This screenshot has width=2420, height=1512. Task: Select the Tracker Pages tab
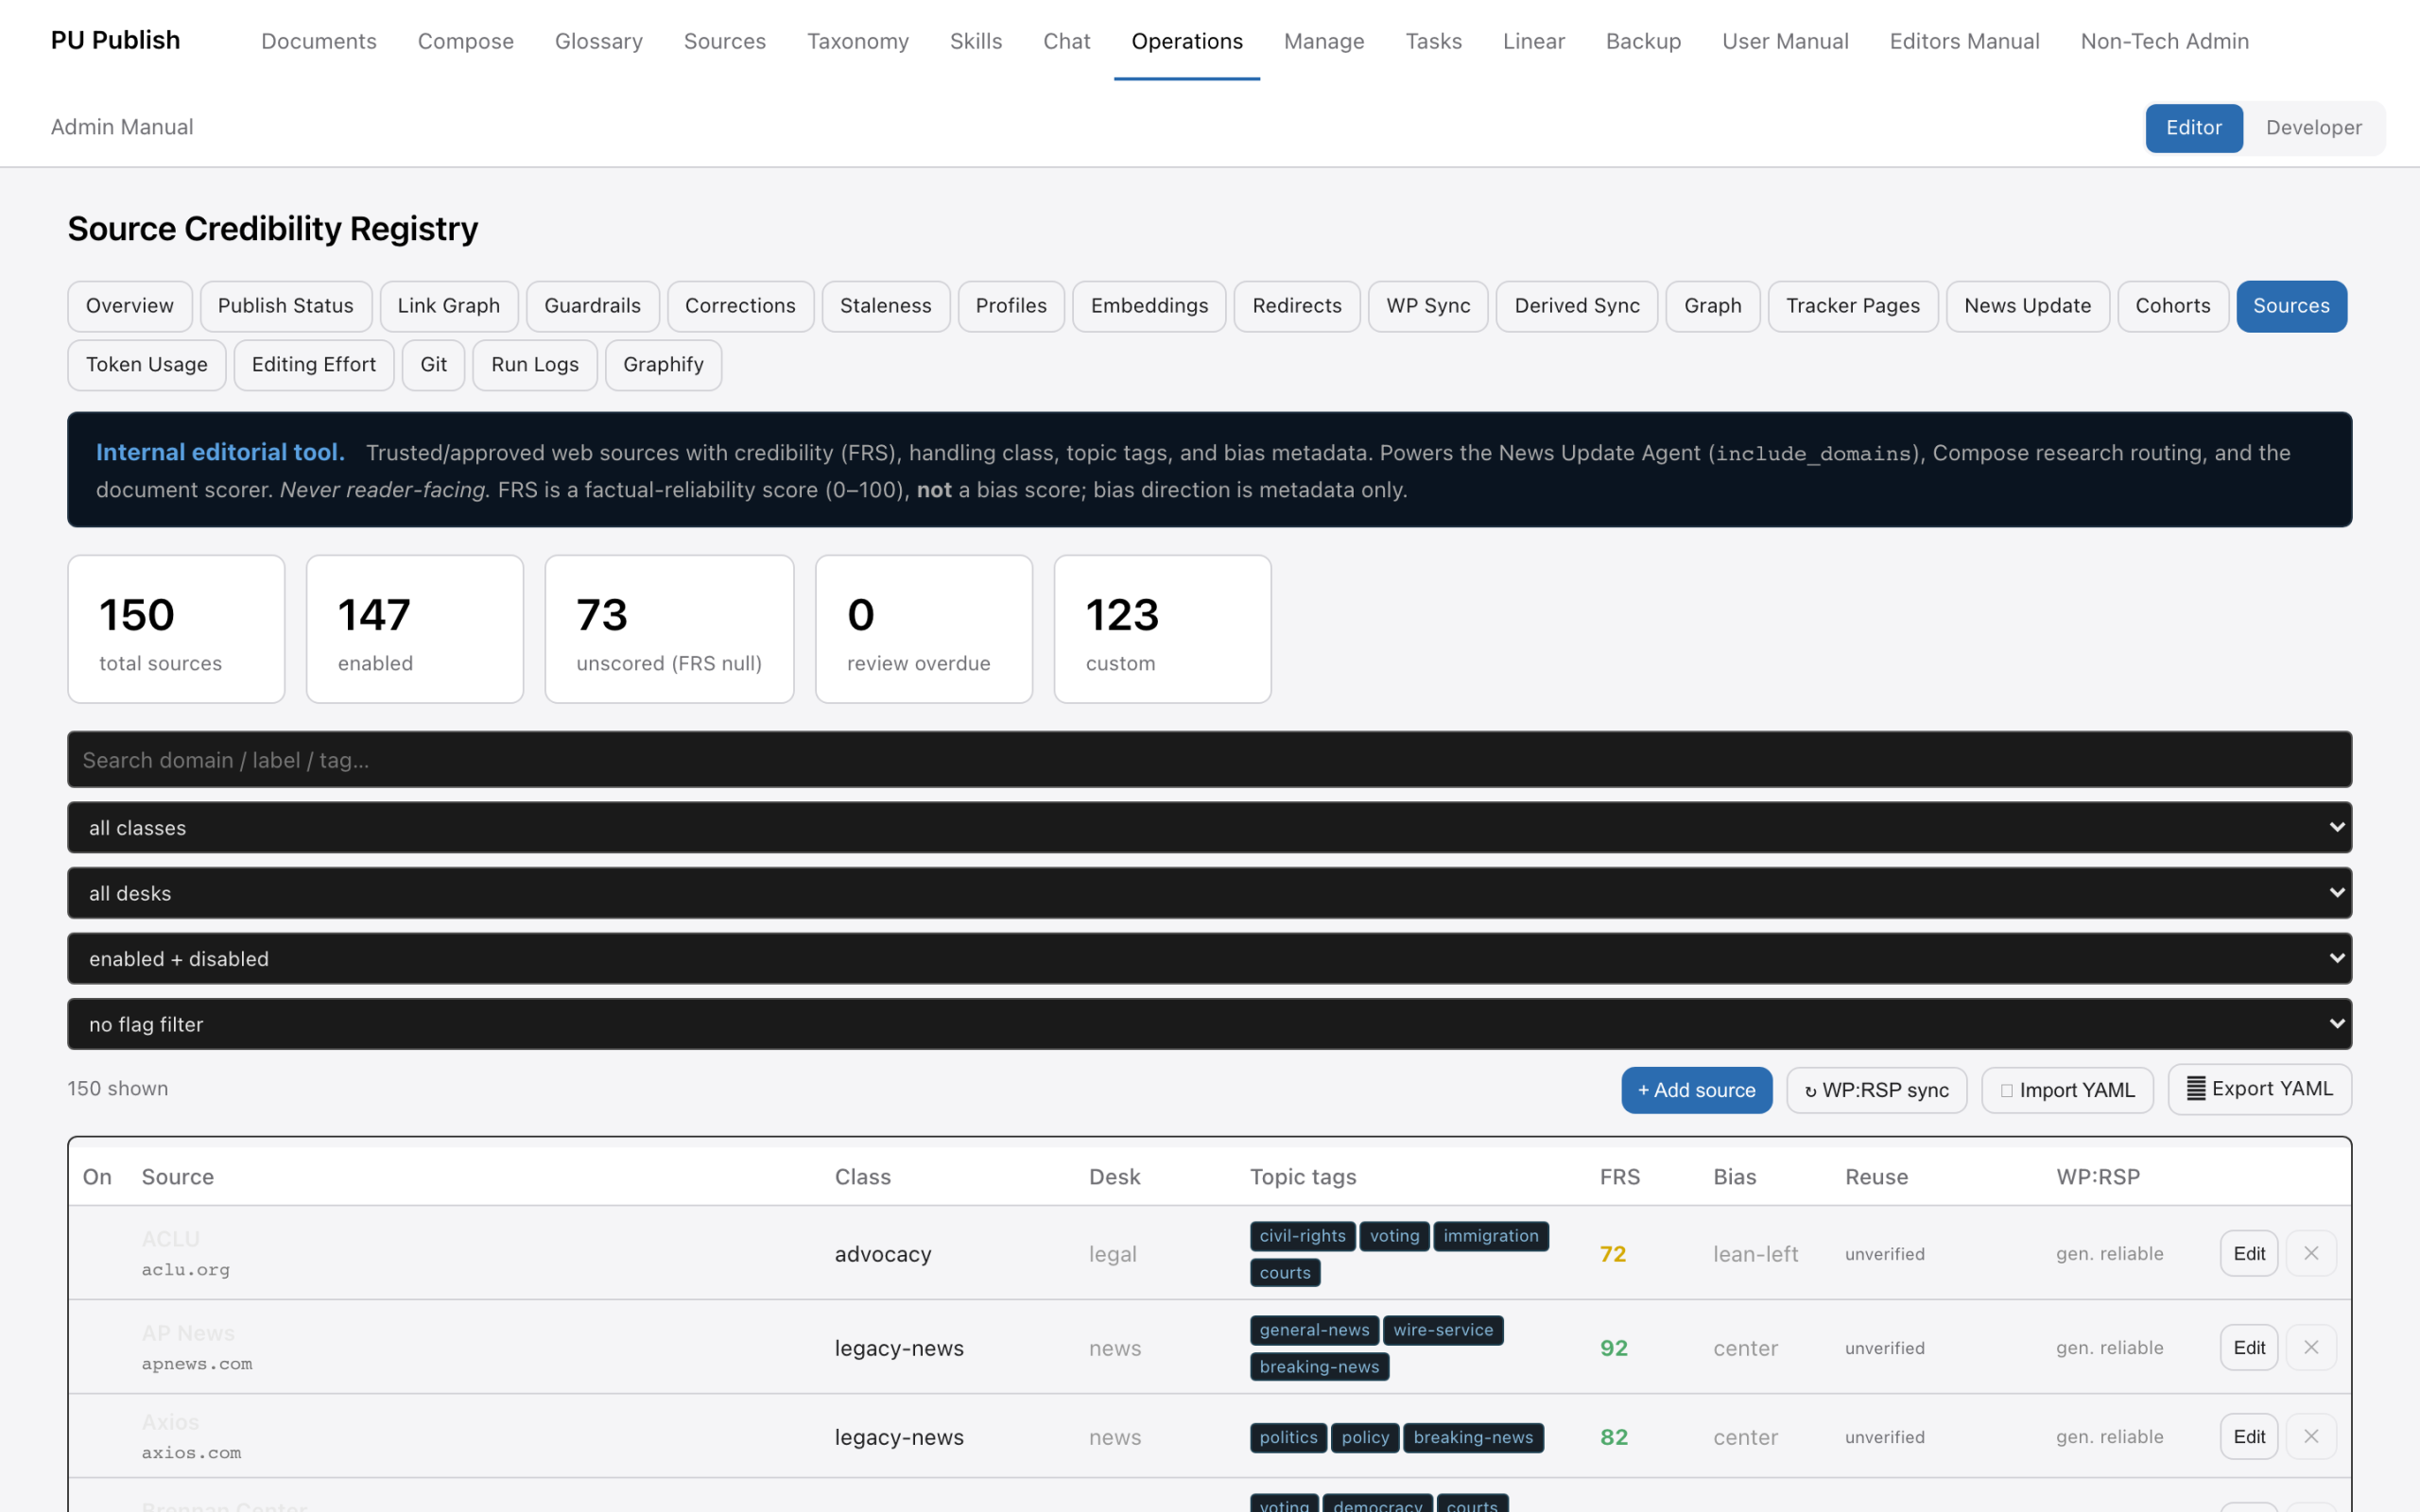(x=1852, y=306)
